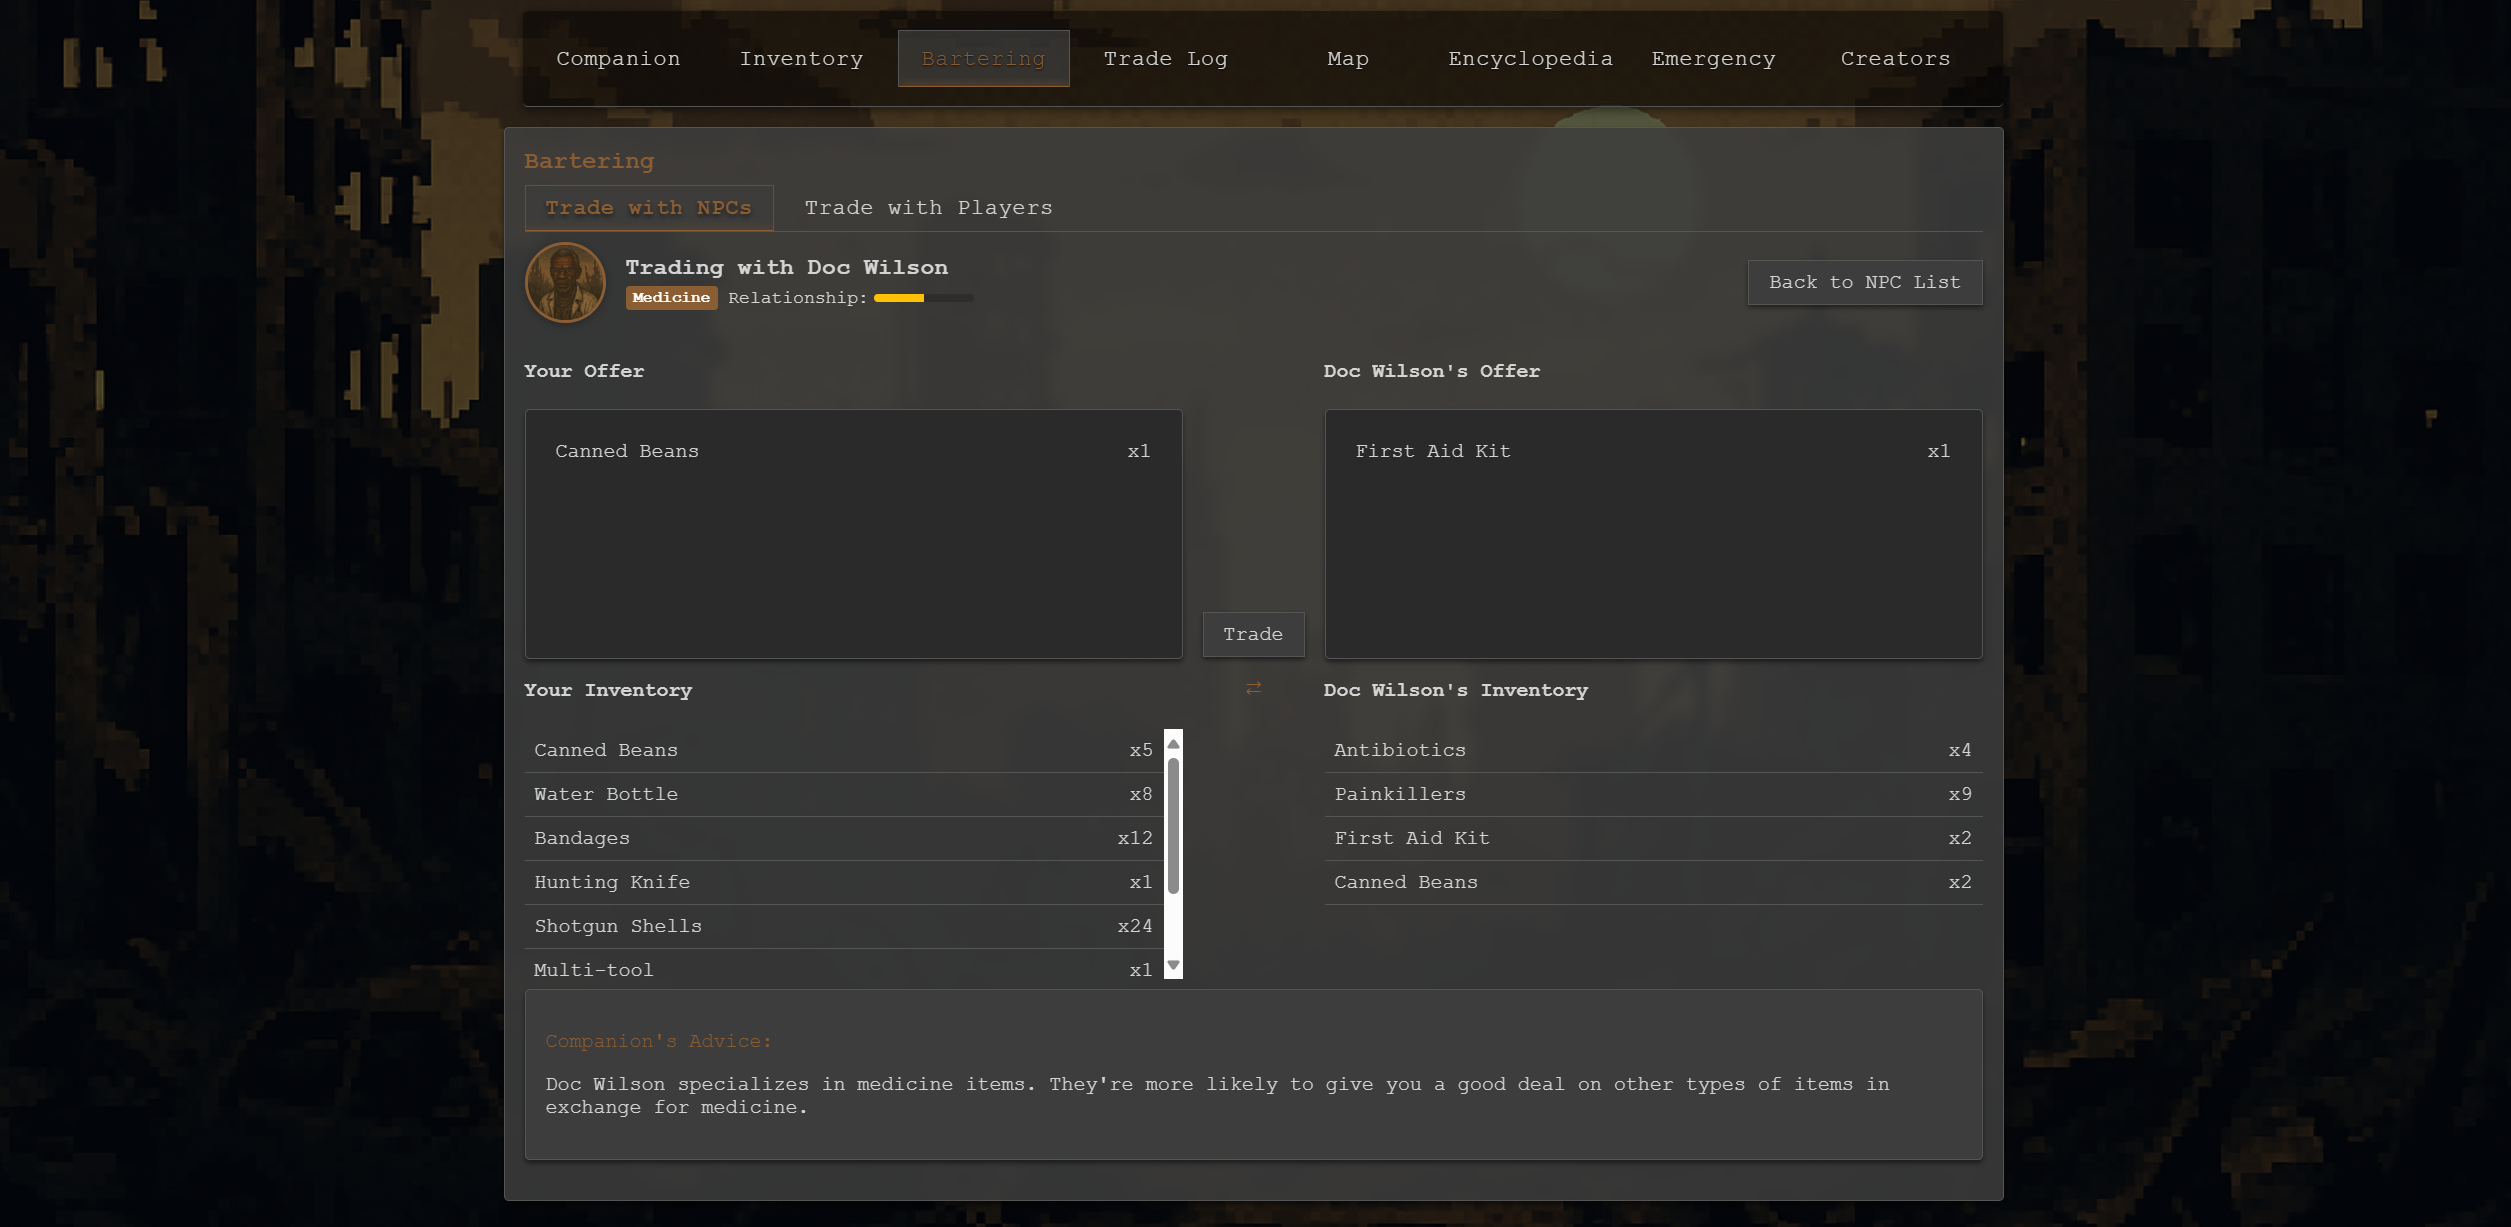Click the Medicine specialty badge
Viewport: 2511px width, 1227px height.
671,298
